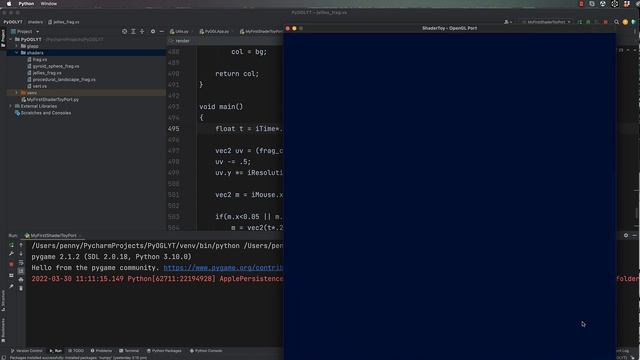Expand the venv folder
Screen dimensions: 640x360
[x=17, y=93]
